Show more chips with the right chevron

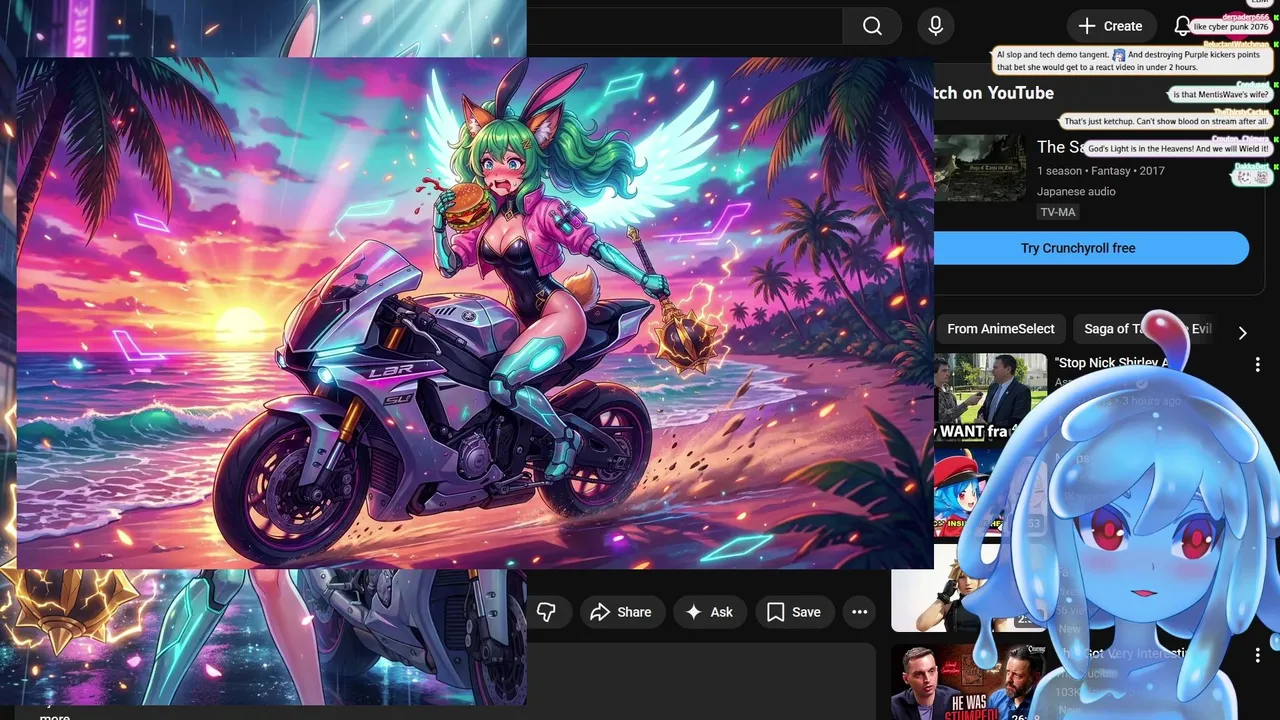pos(1242,332)
